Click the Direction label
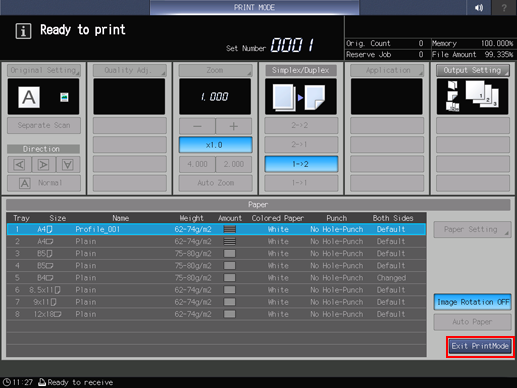 point(42,149)
